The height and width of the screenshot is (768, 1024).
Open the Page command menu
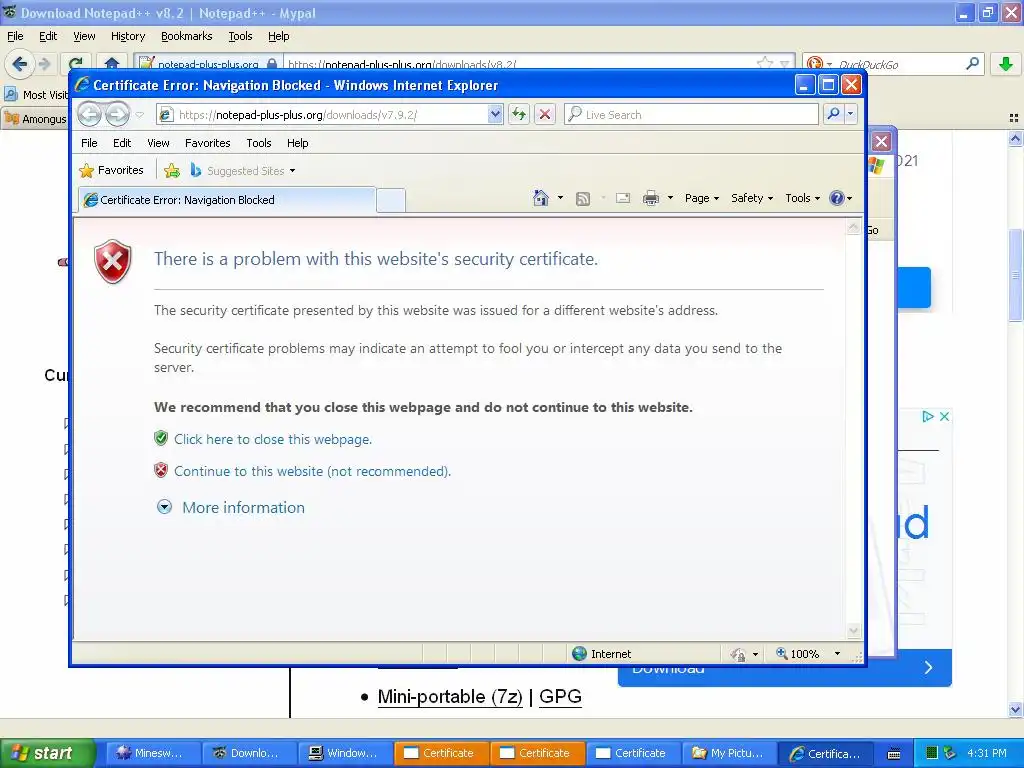(701, 198)
